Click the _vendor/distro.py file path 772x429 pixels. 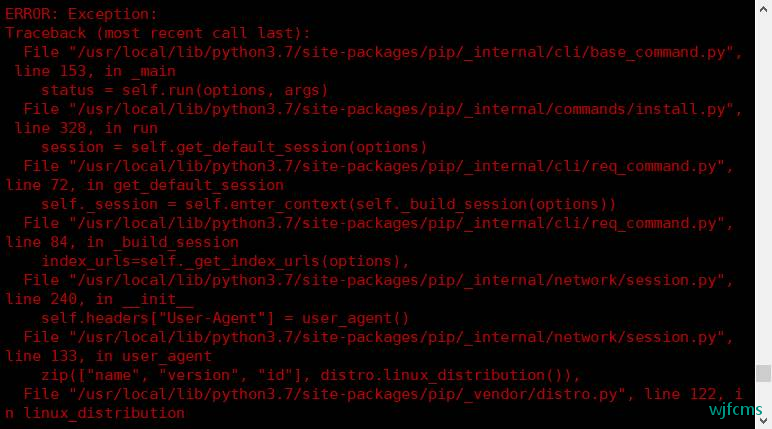[x=347, y=395]
